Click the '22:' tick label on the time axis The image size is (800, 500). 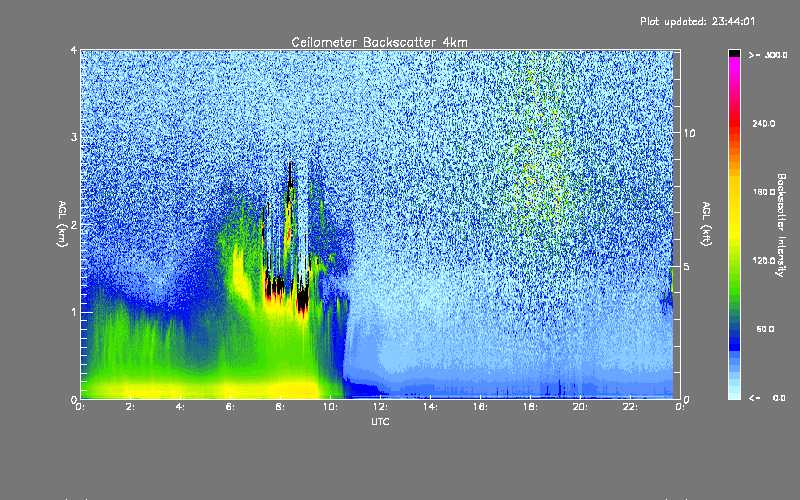tap(630, 407)
